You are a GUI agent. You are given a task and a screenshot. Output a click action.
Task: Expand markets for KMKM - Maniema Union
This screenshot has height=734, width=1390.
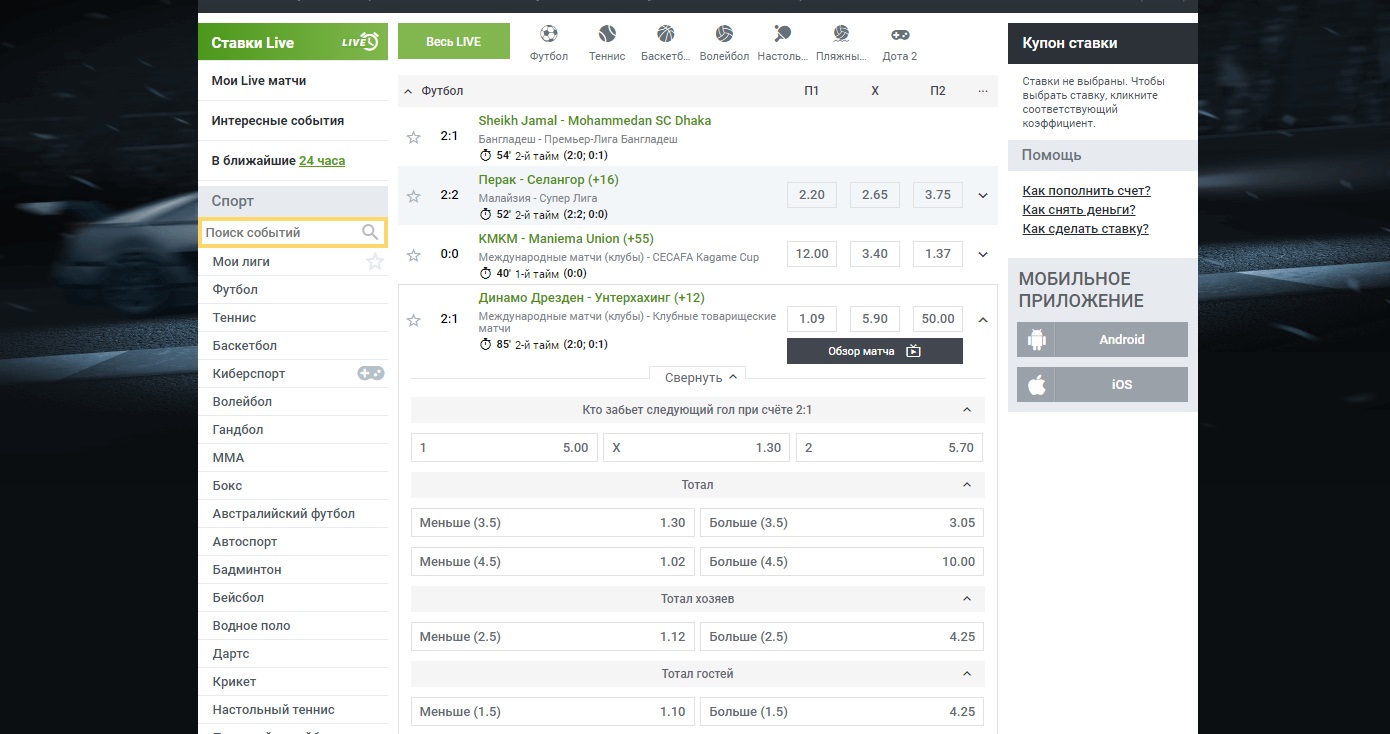[x=983, y=255]
